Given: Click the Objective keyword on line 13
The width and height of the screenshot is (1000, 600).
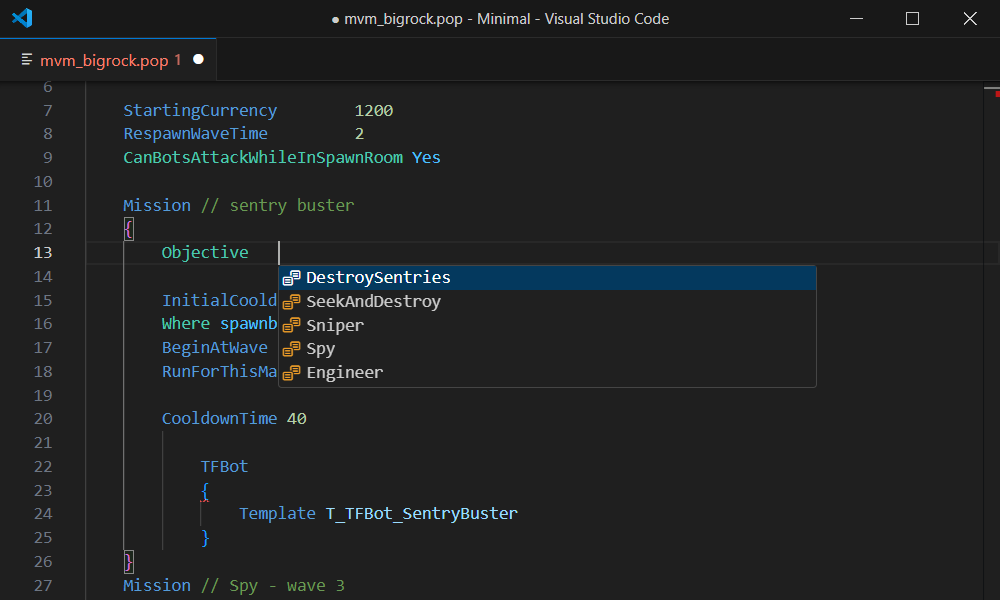Looking at the screenshot, I should (x=205, y=252).
